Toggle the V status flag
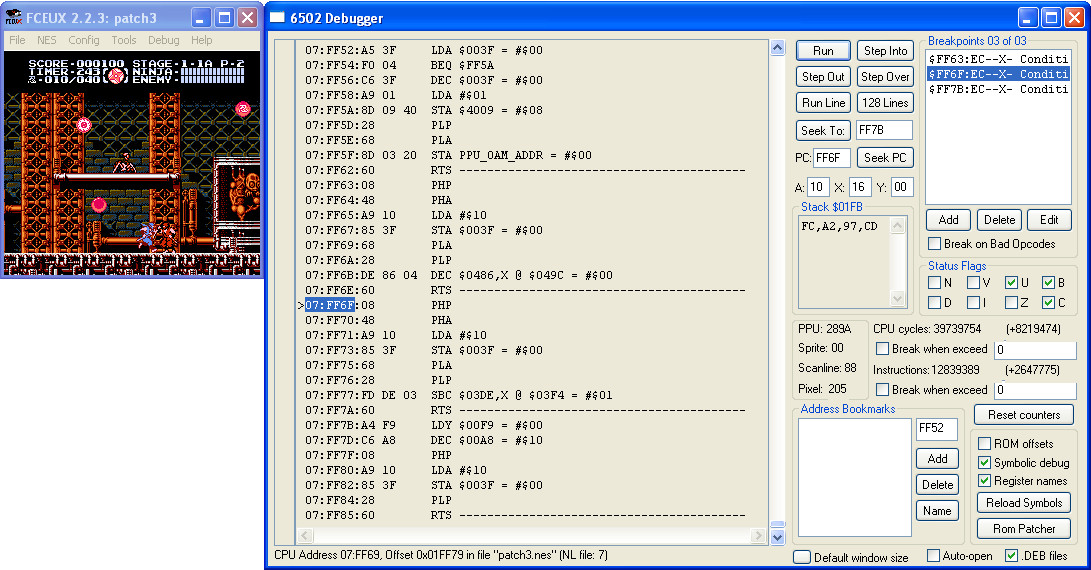The image size is (1091, 570). tap(973, 283)
